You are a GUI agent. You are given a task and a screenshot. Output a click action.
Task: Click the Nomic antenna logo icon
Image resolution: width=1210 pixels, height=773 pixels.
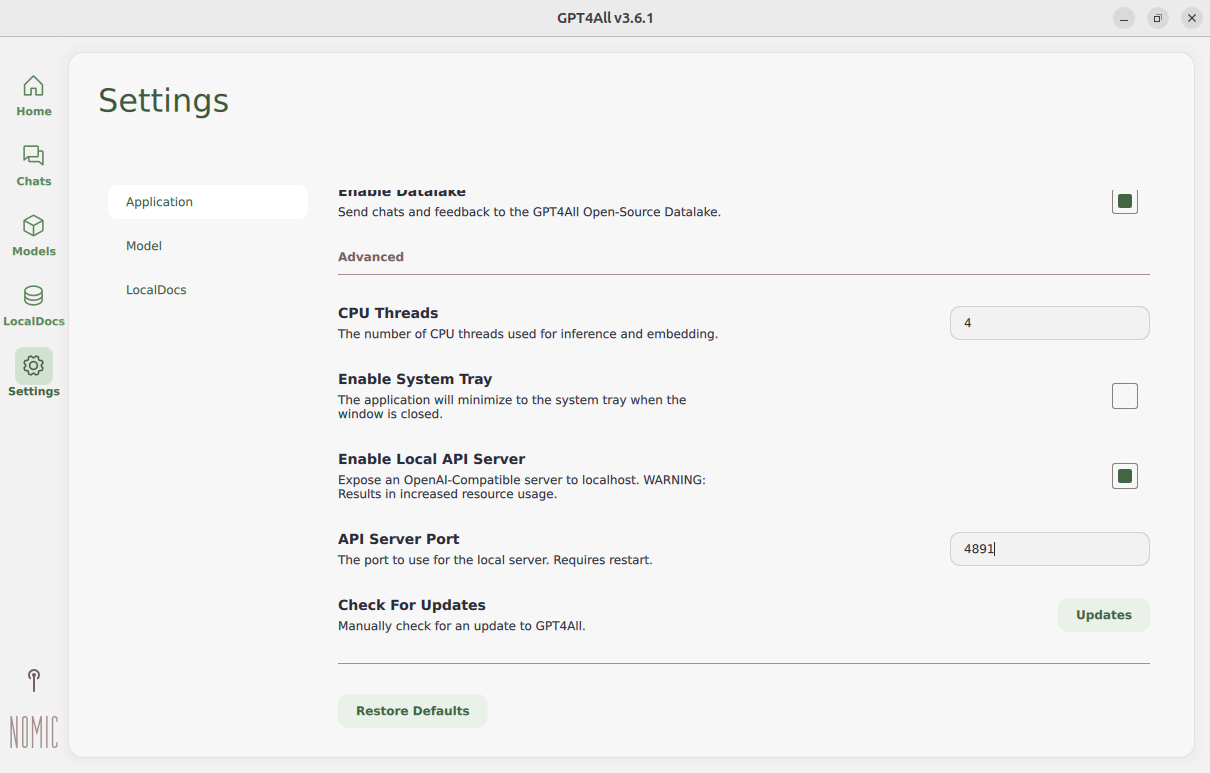tap(33, 680)
